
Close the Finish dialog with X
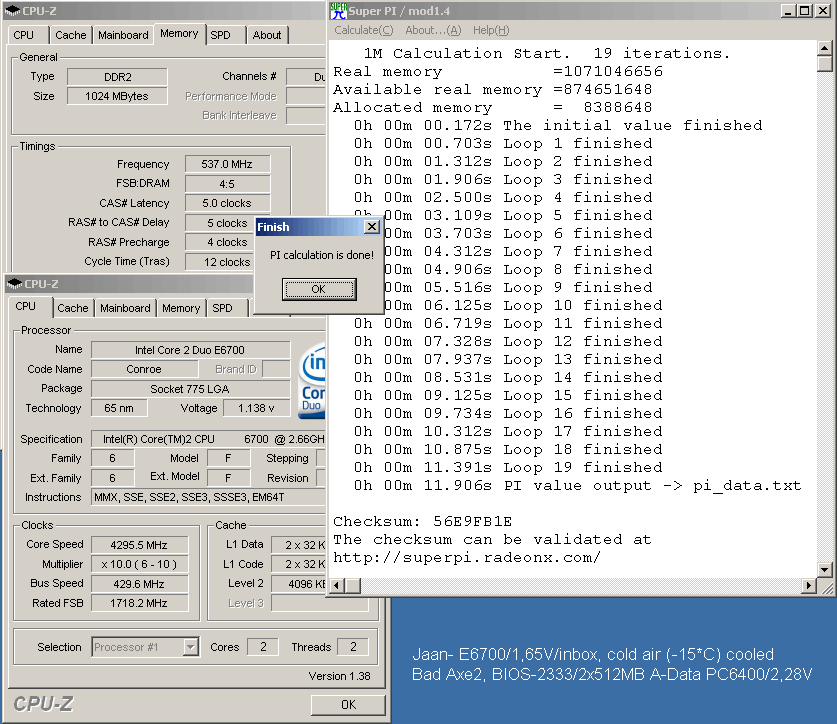(x=372, y=227)
